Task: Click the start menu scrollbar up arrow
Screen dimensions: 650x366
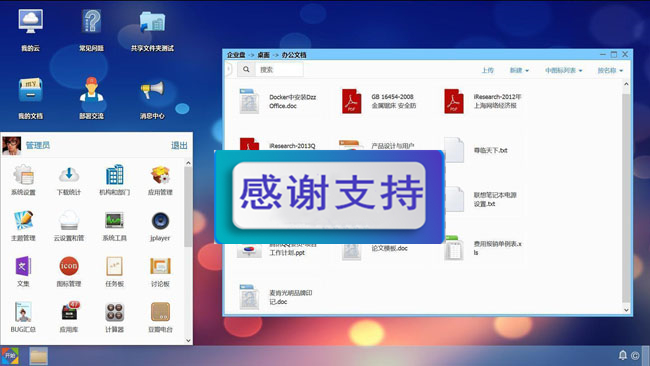Action: (x=188, y=163)
